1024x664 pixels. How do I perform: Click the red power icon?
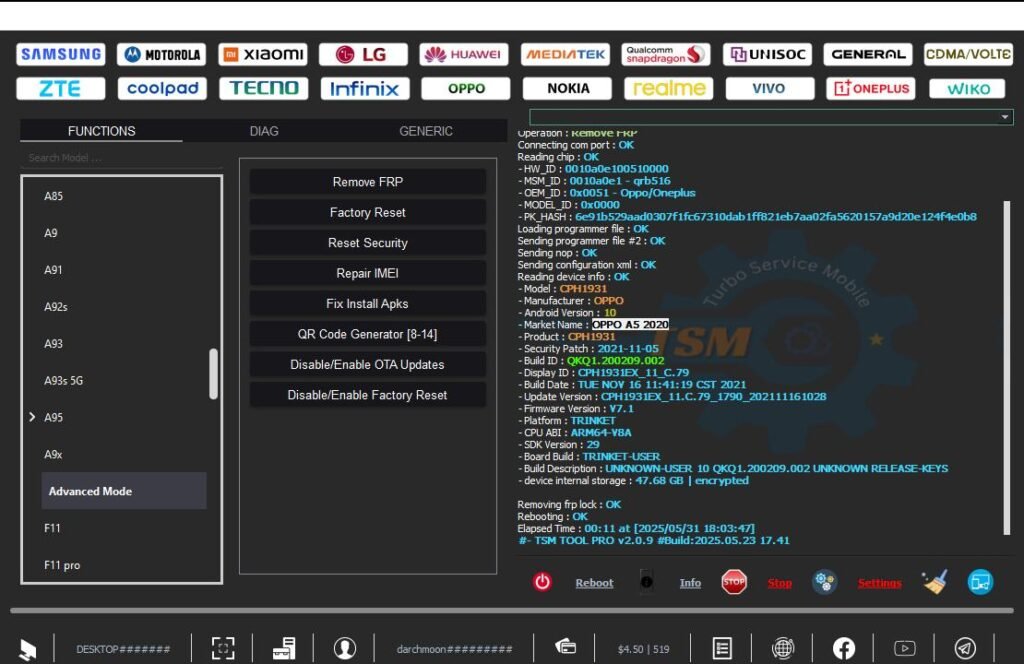tap(542, 582)
